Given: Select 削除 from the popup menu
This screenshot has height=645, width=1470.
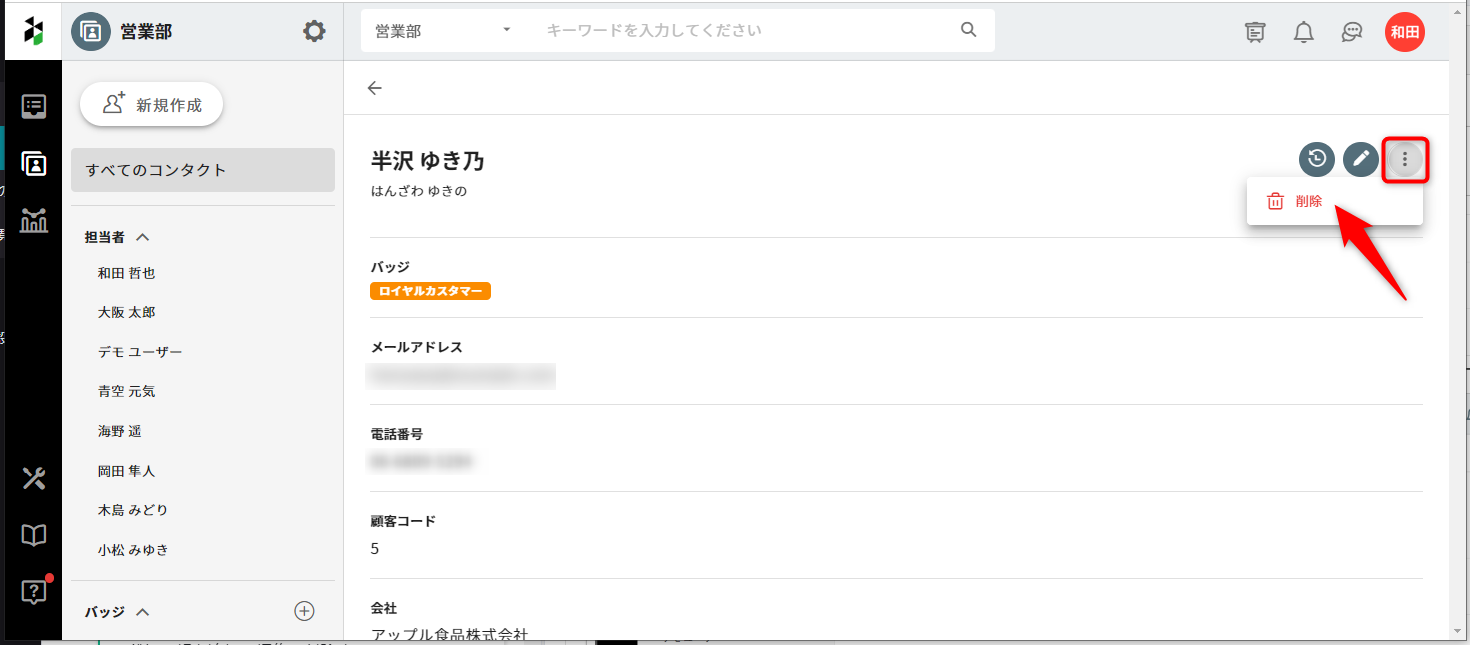Looking at the screenshot, I should (x=1308, y=201).
